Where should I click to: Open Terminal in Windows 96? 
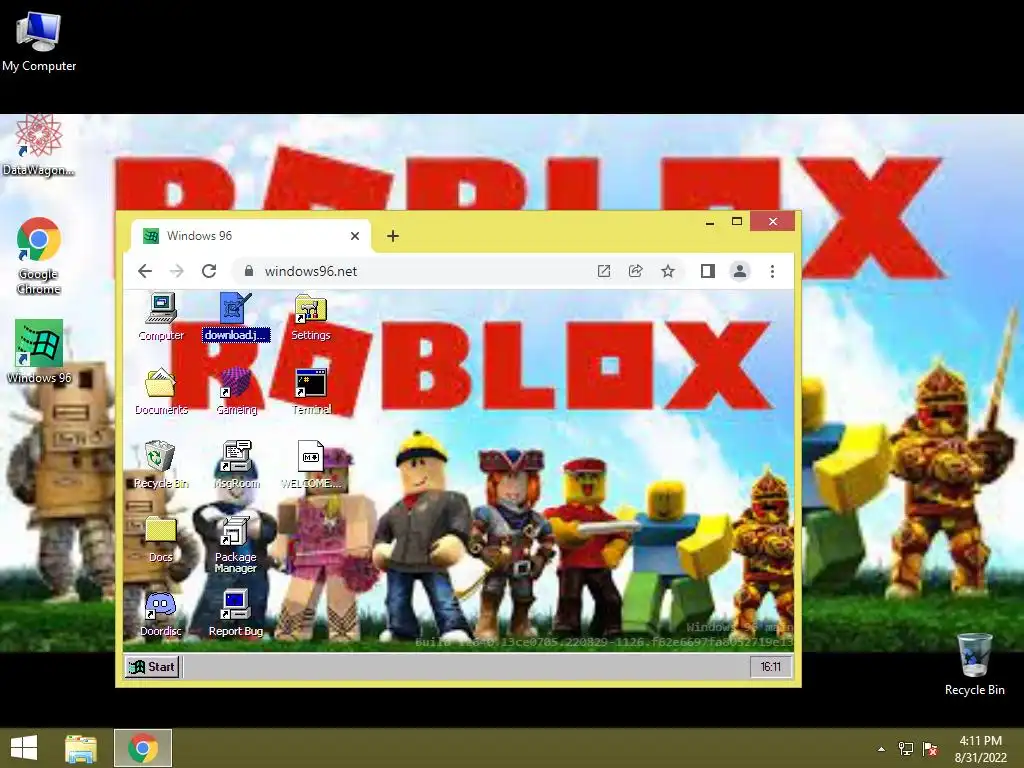pos(311,392)
